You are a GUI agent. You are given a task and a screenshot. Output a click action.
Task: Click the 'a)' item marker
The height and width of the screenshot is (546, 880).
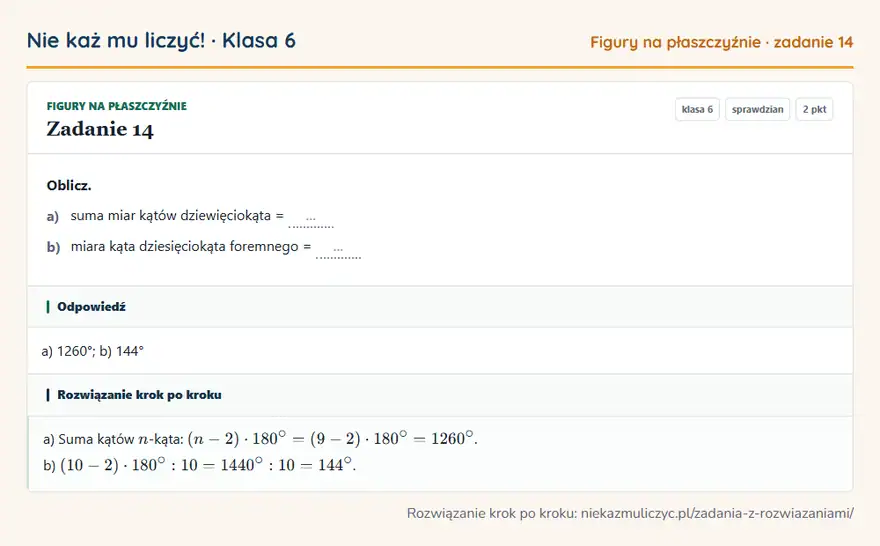point(53,216)
